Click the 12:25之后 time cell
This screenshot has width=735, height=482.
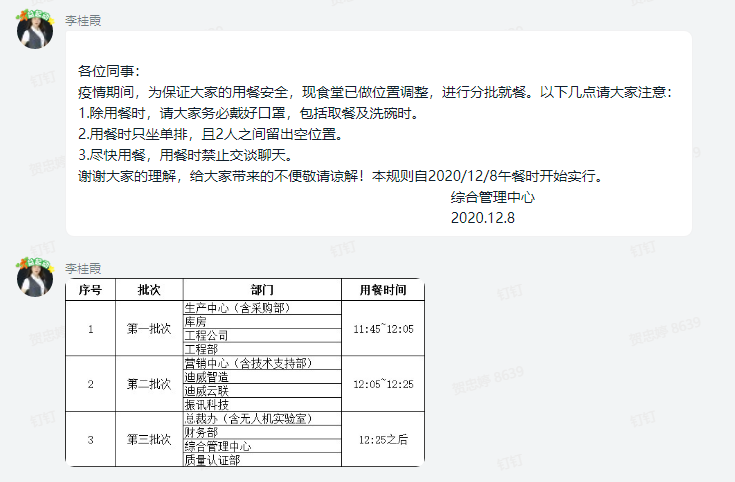pos(383,439)
